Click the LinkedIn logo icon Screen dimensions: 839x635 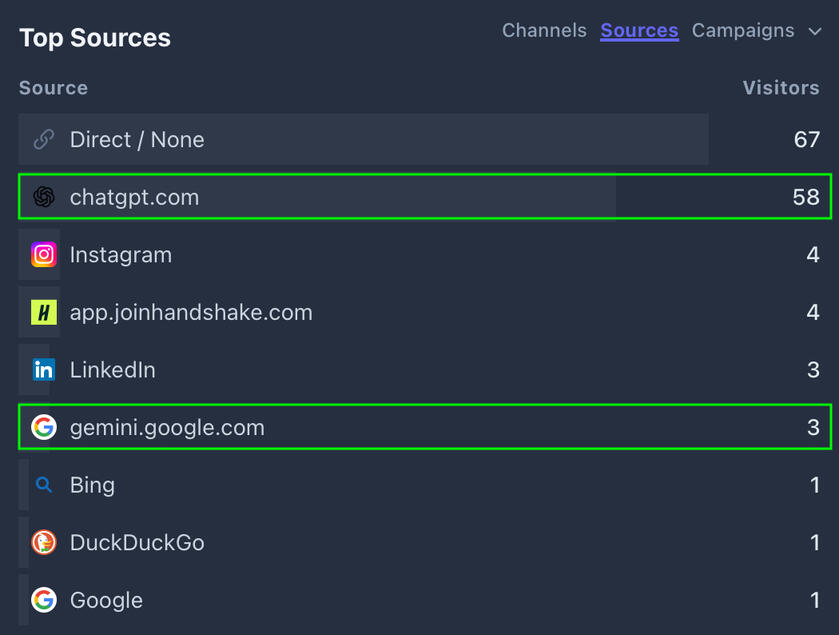(43, 370)
